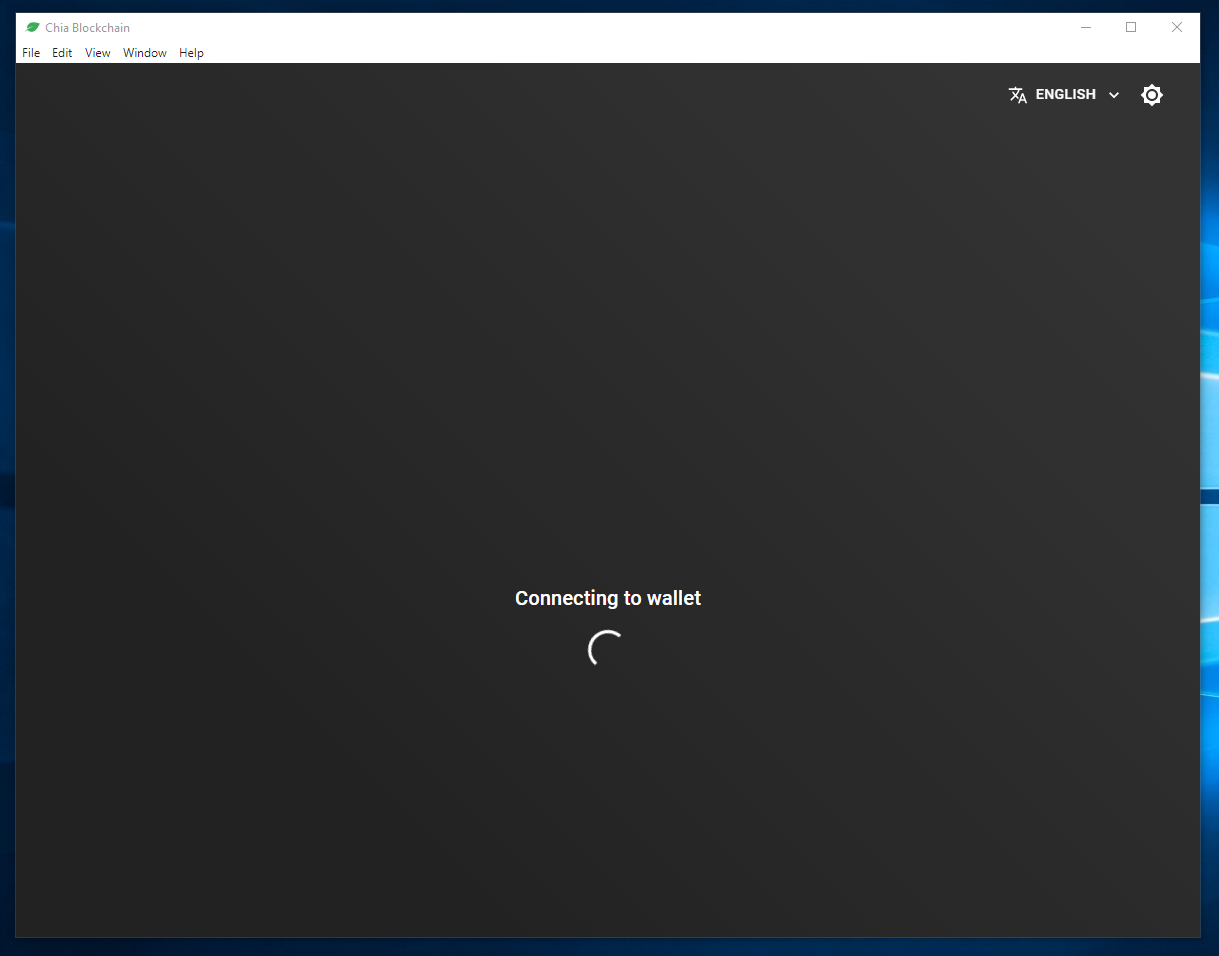Open the ENGLISH language dropdown
1219x956 pixels.
[x=1064, y=95]
